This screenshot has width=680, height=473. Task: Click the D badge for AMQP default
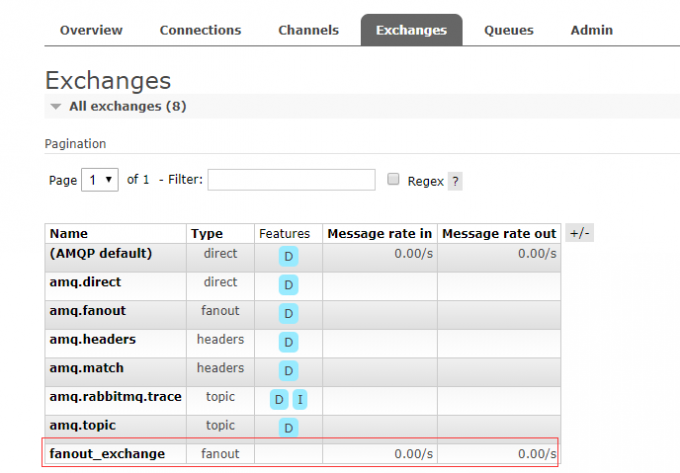tap(288, 256)
